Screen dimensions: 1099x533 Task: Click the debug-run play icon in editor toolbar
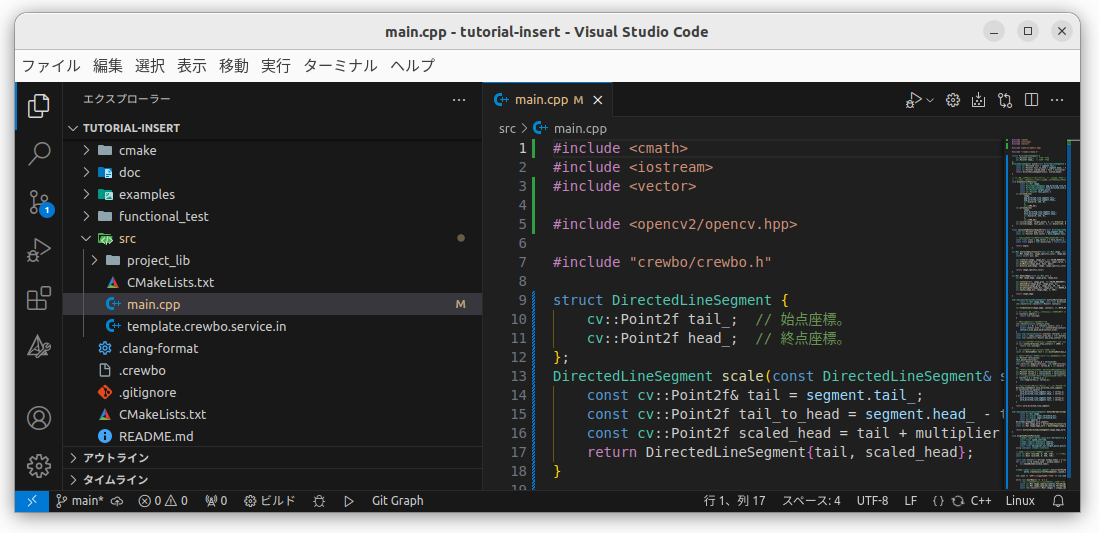tap(913, 100)
